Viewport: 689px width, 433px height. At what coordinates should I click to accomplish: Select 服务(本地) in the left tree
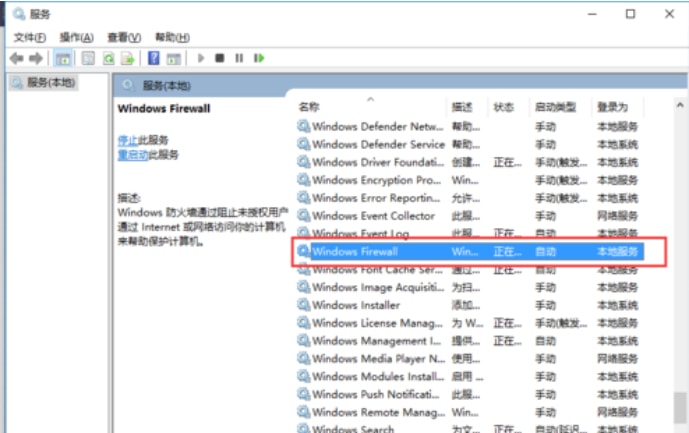point(43,83)
